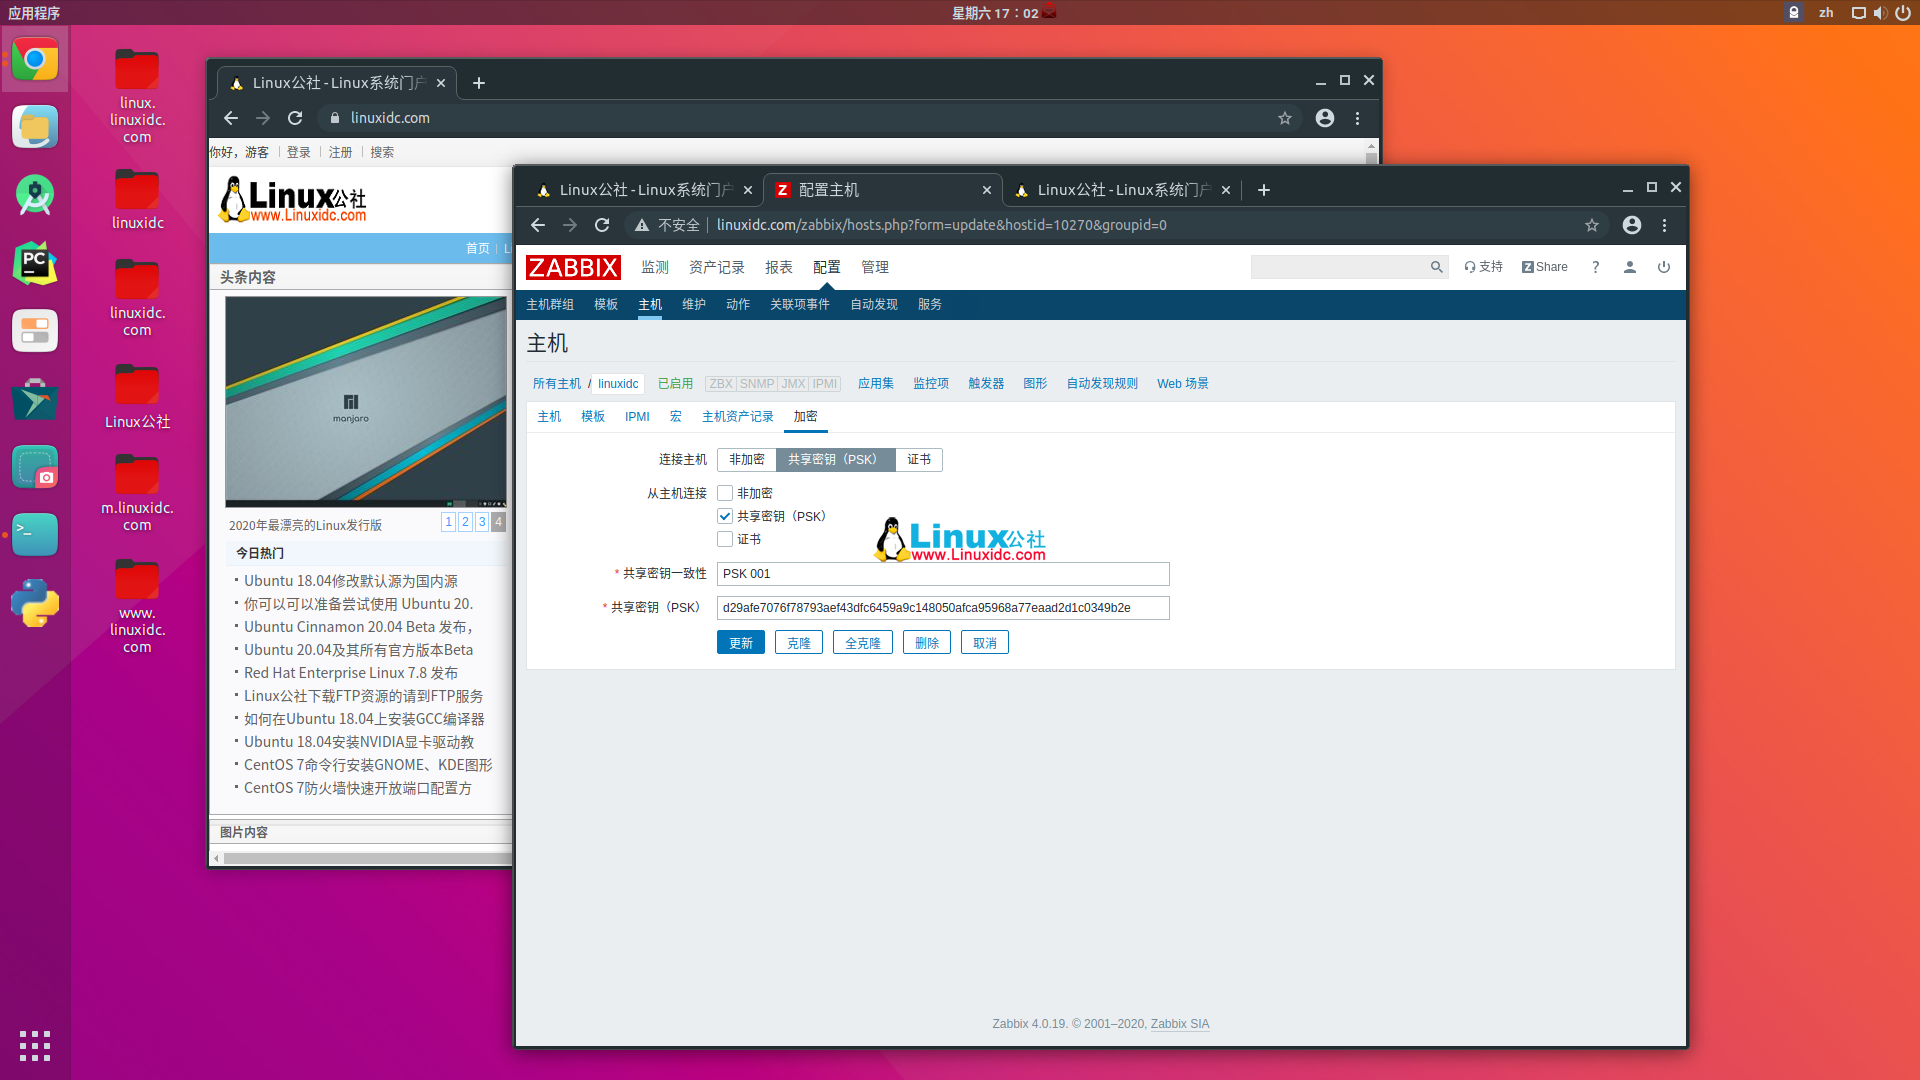Open the front Chrome three-dot menu
The height and width of the screenshot is (1080, 1920).
click(x=1664, y=225)
